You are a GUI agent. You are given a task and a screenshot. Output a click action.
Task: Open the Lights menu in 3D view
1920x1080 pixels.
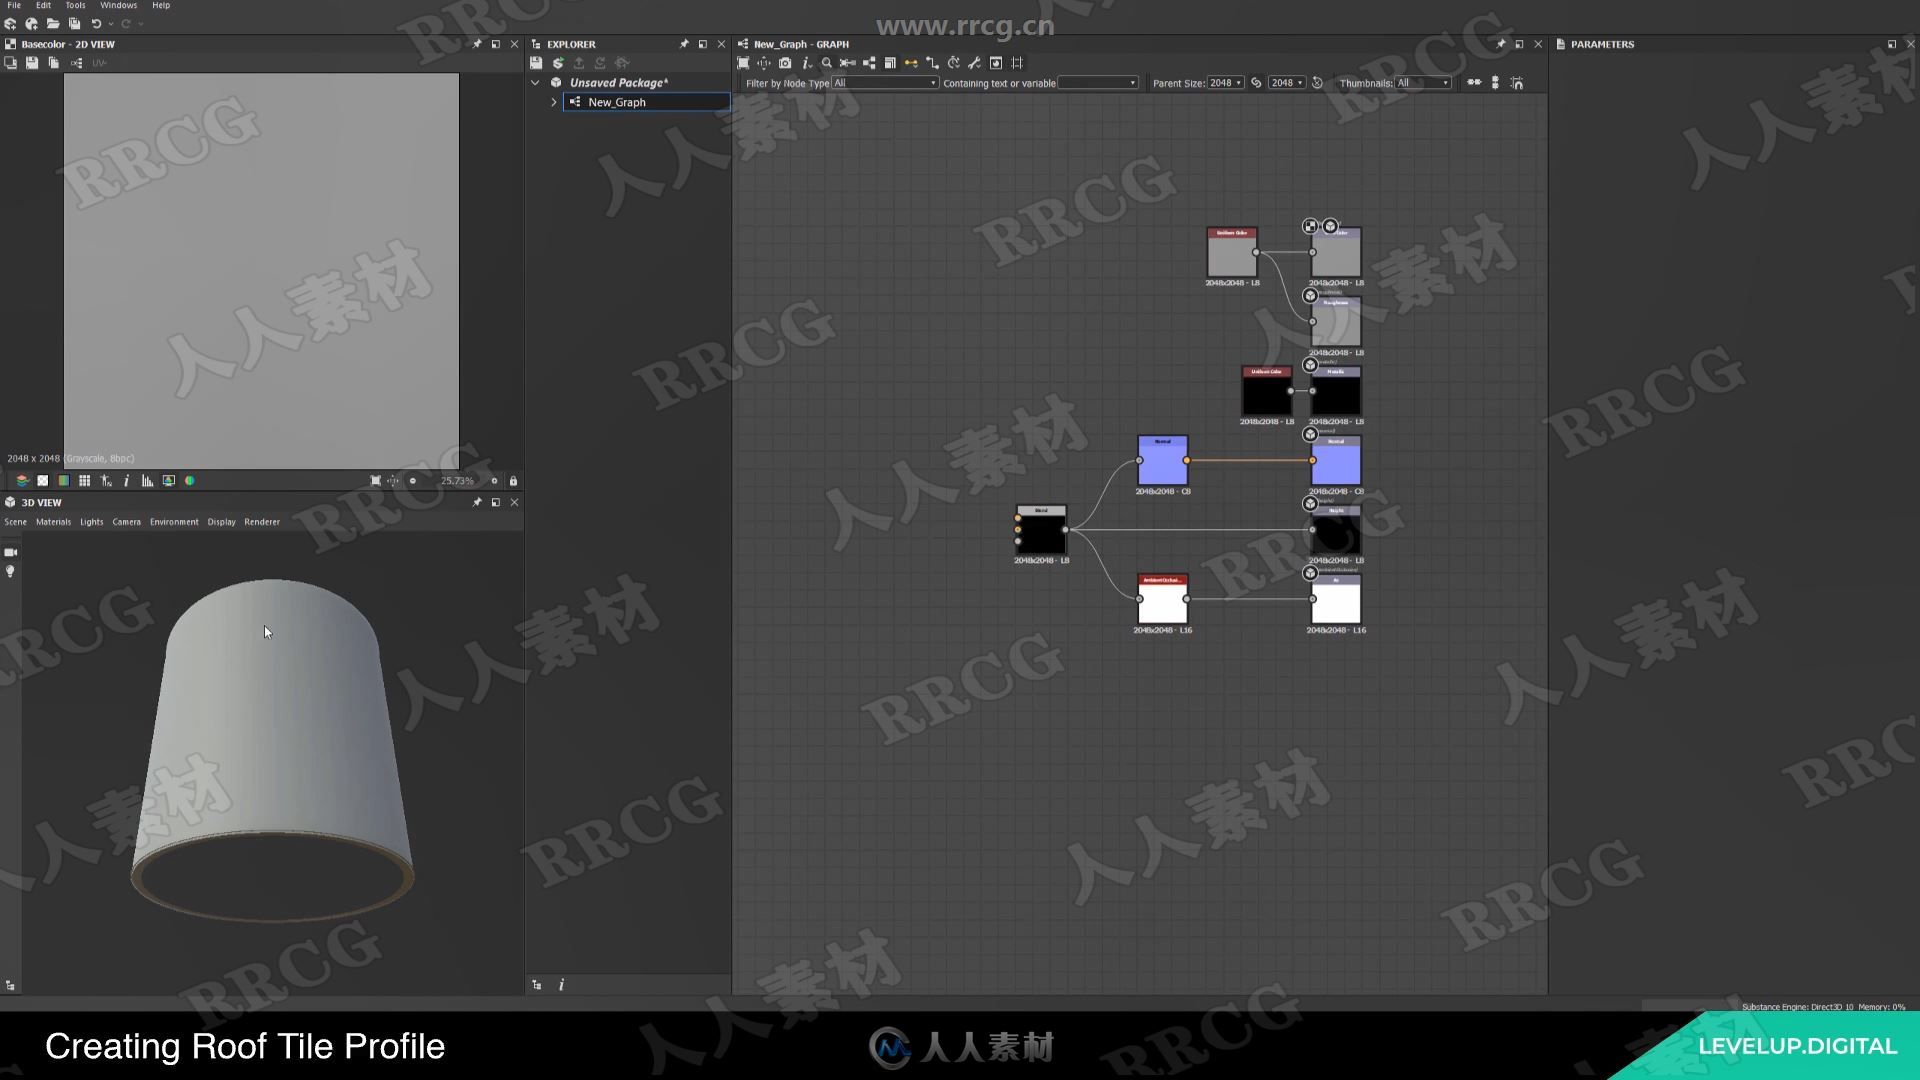[92, 522]
